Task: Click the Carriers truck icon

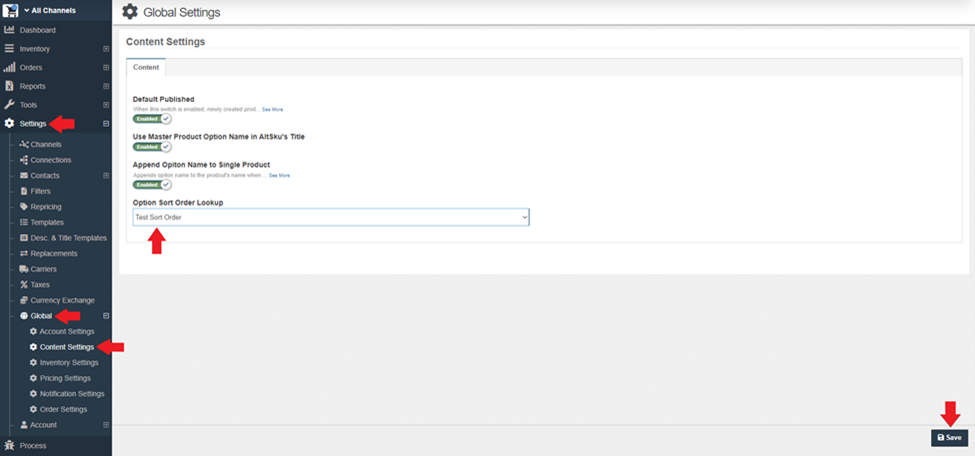Action: click(x=23, y=269)
